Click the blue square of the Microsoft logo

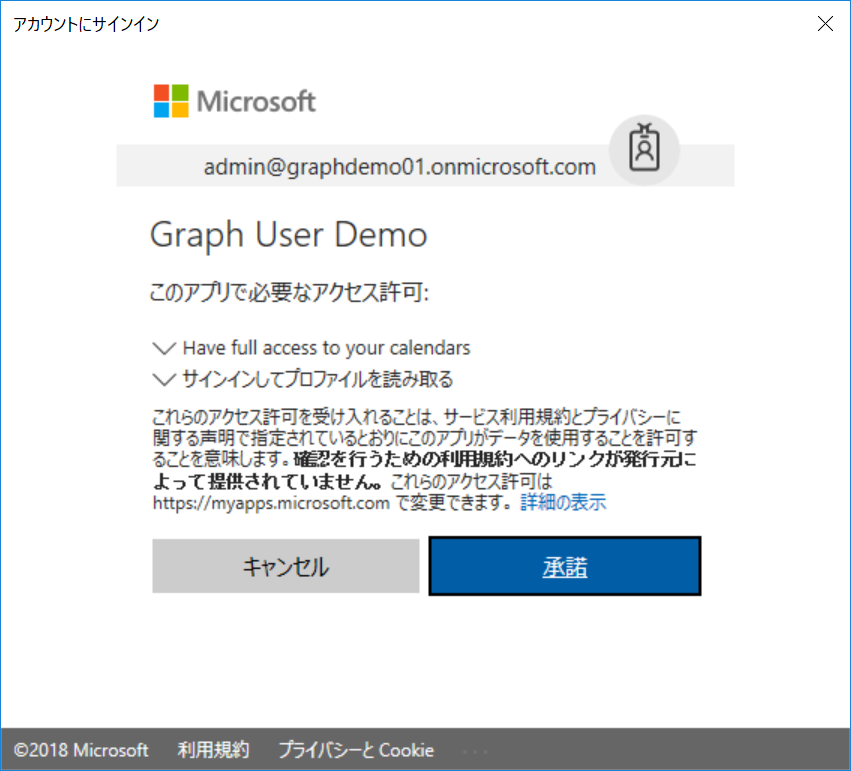161,110
